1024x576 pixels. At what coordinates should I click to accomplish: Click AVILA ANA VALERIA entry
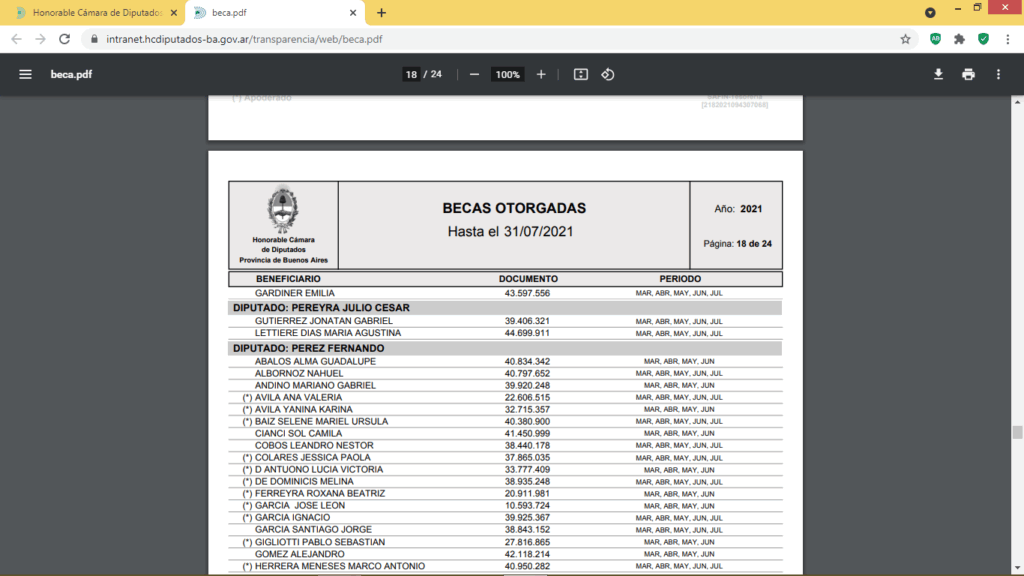coord(298,397)
